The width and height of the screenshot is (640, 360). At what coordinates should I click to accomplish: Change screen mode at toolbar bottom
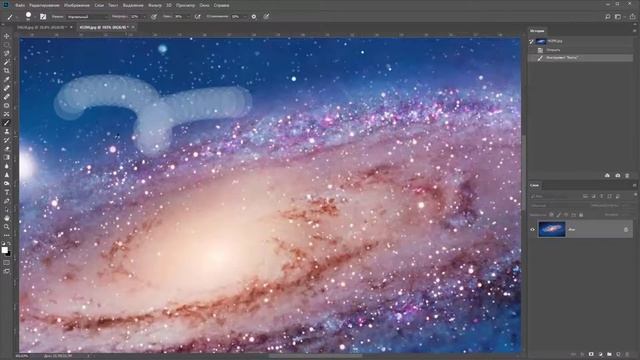(x=7, y=271)
